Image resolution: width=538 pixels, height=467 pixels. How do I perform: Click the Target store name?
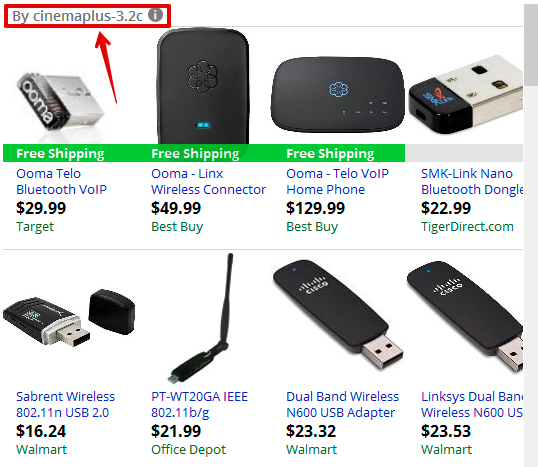click(x=35, y=227)
